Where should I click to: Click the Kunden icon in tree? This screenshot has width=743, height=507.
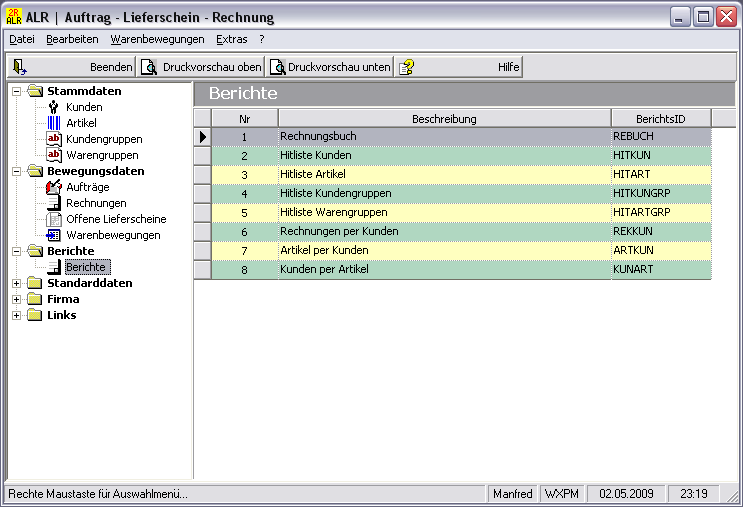point(54,107)
